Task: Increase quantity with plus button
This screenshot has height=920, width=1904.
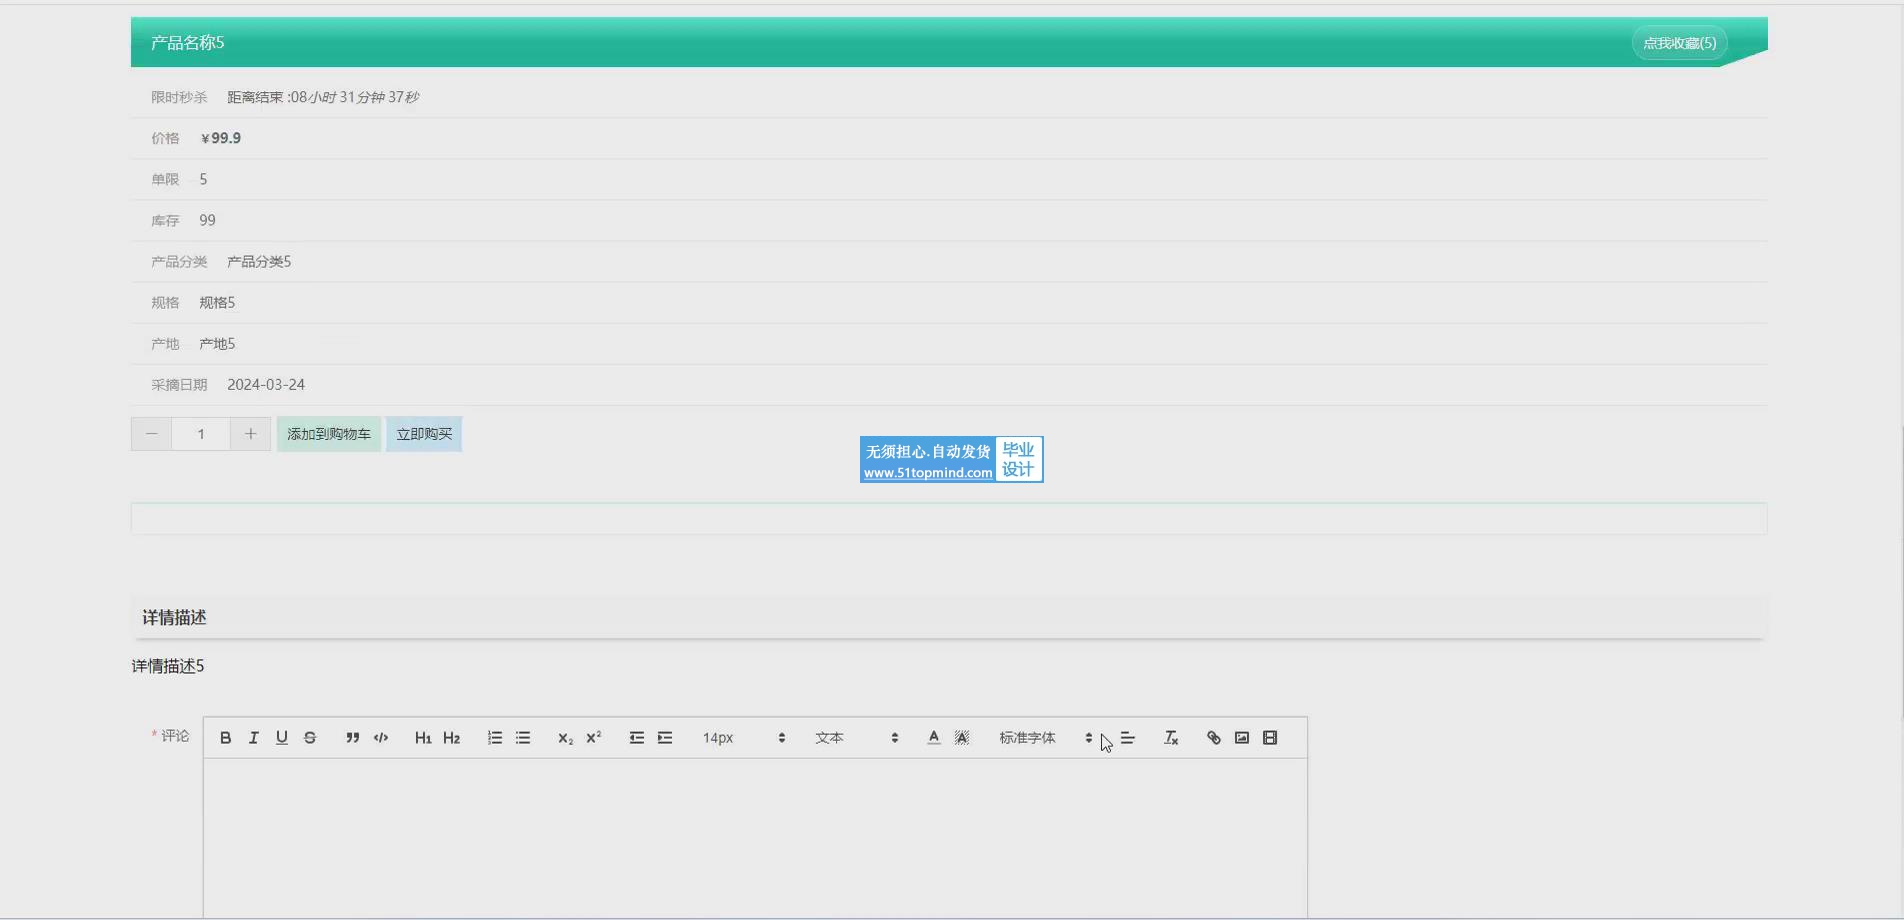Action: click(x=250, y=434)
